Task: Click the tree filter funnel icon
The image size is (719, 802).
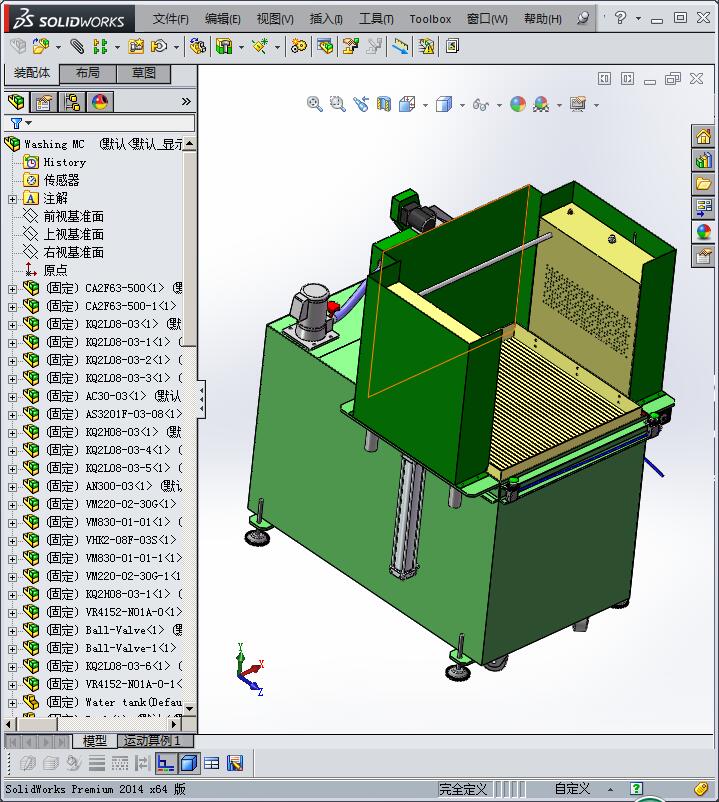Action: tap(16, 123)
